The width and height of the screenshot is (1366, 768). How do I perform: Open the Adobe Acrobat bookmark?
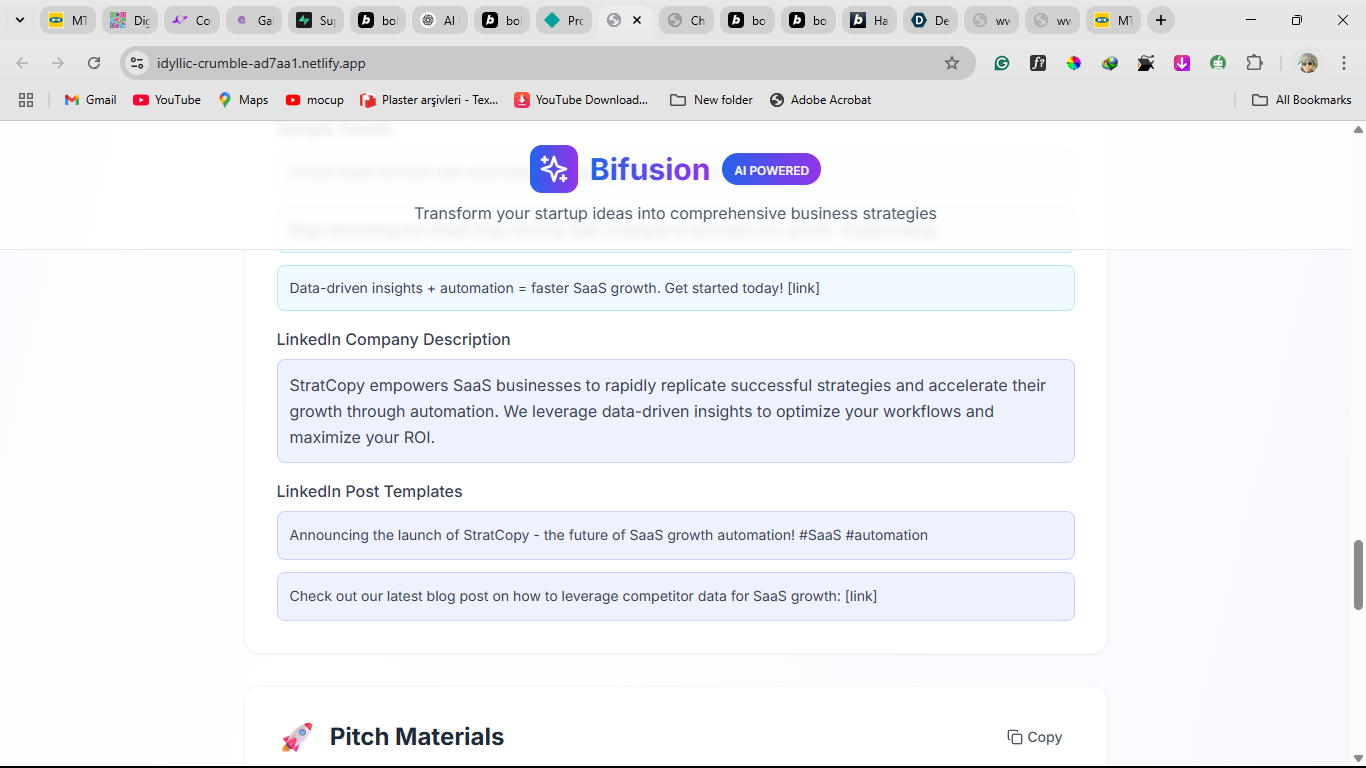[x=820, y=100]
